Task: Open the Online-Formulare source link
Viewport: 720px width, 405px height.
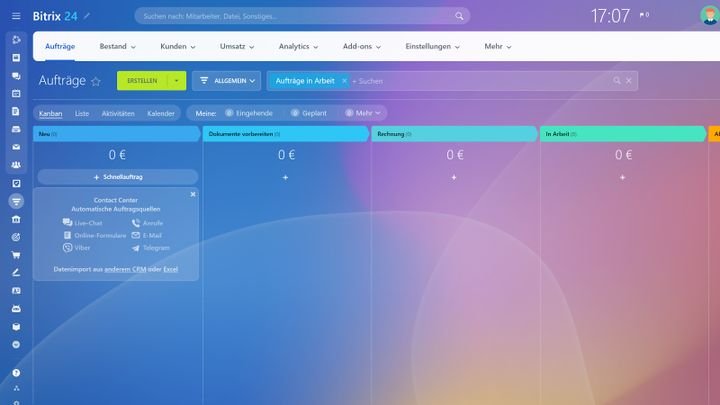Action: pyautogui.click(x=94, y=235)
